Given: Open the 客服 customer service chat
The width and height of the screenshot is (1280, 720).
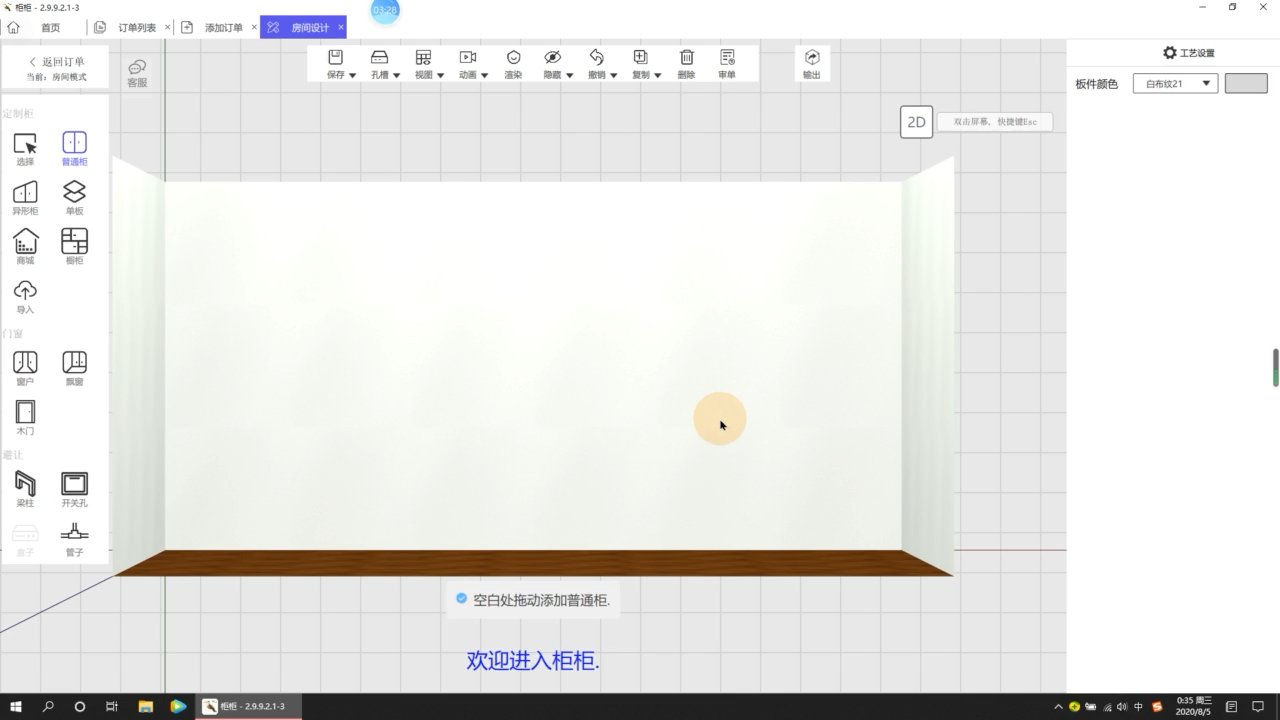Looking at the screenshot, I should (137, 73).
